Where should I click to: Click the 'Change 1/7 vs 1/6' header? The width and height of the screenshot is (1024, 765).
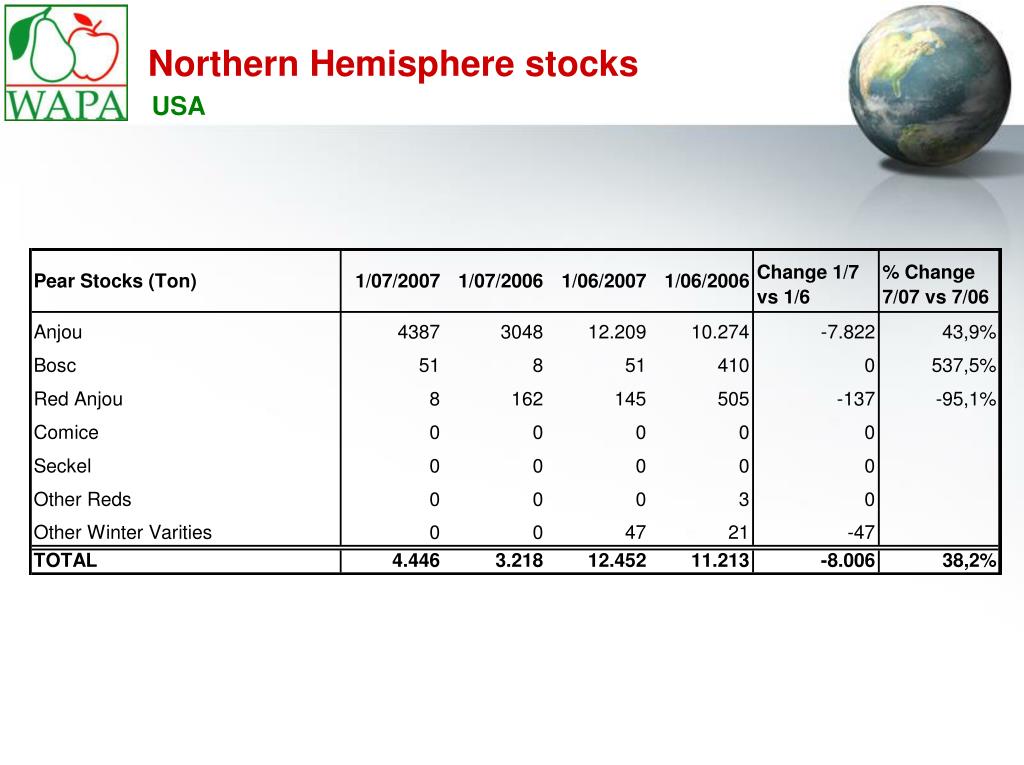[x=808, y=284]
